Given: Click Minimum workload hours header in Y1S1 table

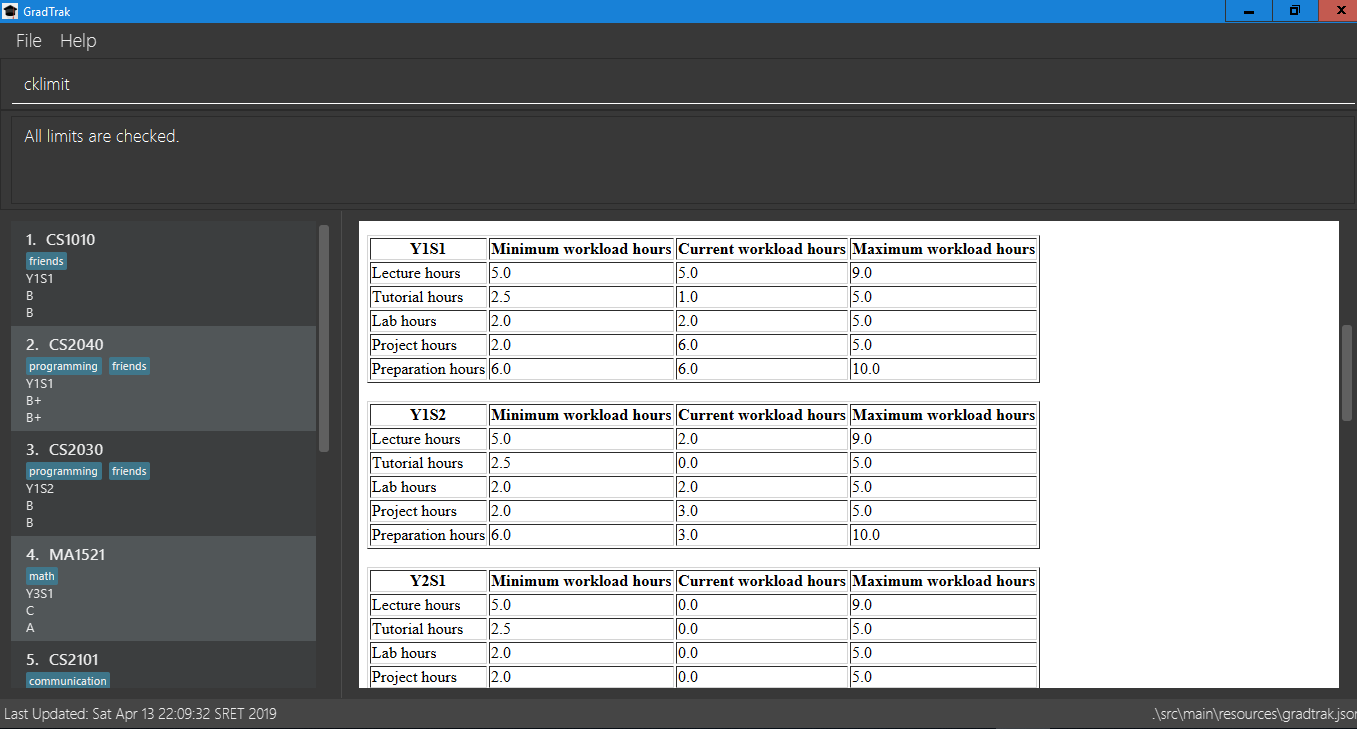Looking at the screenshot, I should pos(582,249).
